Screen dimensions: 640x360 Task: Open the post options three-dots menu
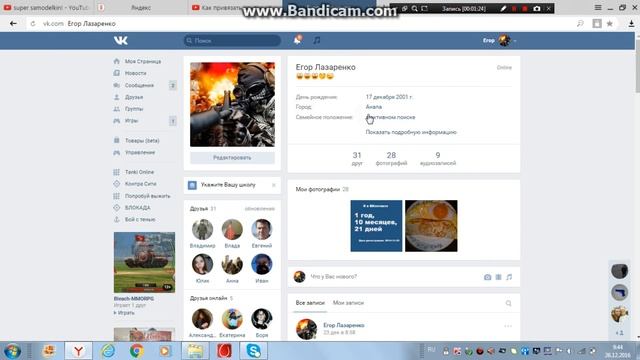pos(508,326)
